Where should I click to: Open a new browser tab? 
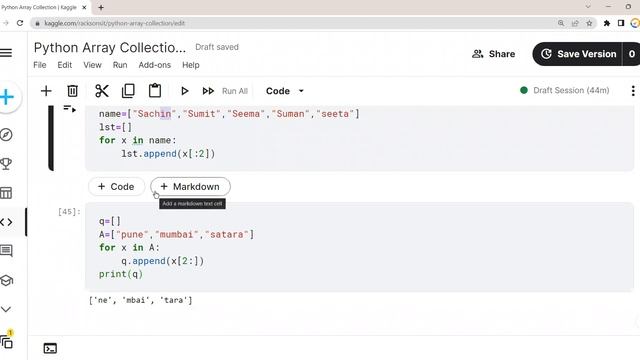click(101, 7)
